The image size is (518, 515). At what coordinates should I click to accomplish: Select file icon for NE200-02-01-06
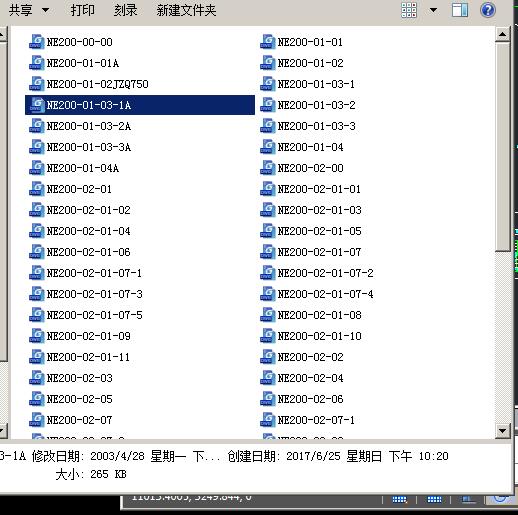pyautogui.click(x=37, y=252)
